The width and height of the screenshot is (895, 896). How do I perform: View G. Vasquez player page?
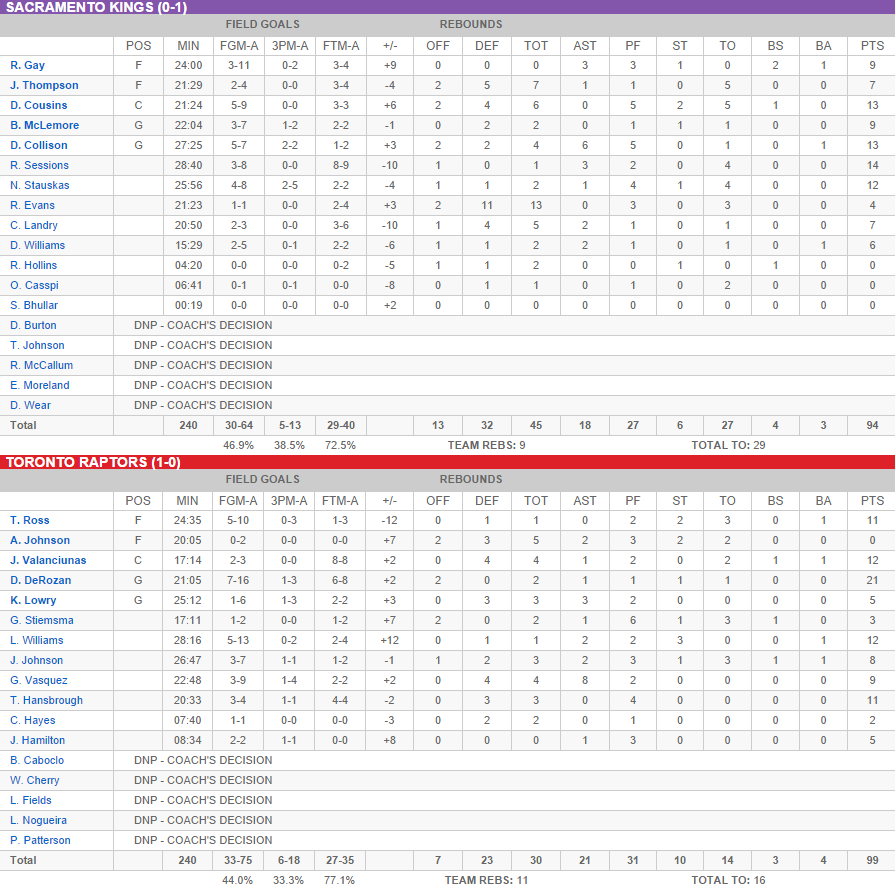click(x=39, y=680)
